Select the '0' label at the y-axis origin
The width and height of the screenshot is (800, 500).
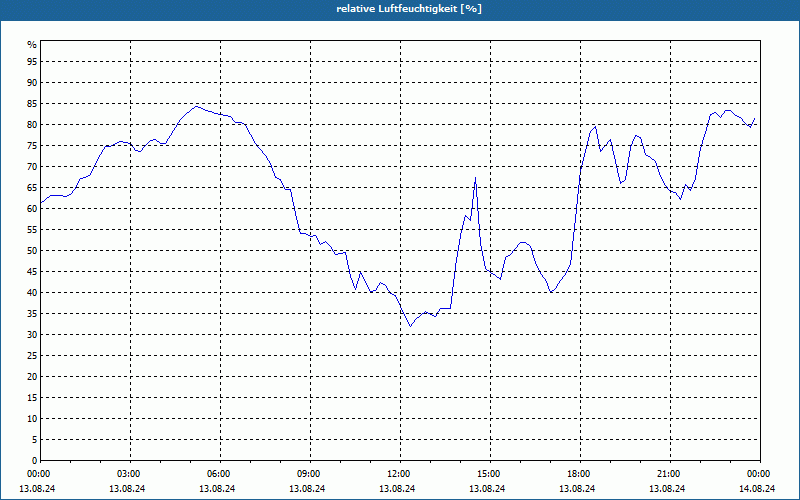click(x=35, y=460)
